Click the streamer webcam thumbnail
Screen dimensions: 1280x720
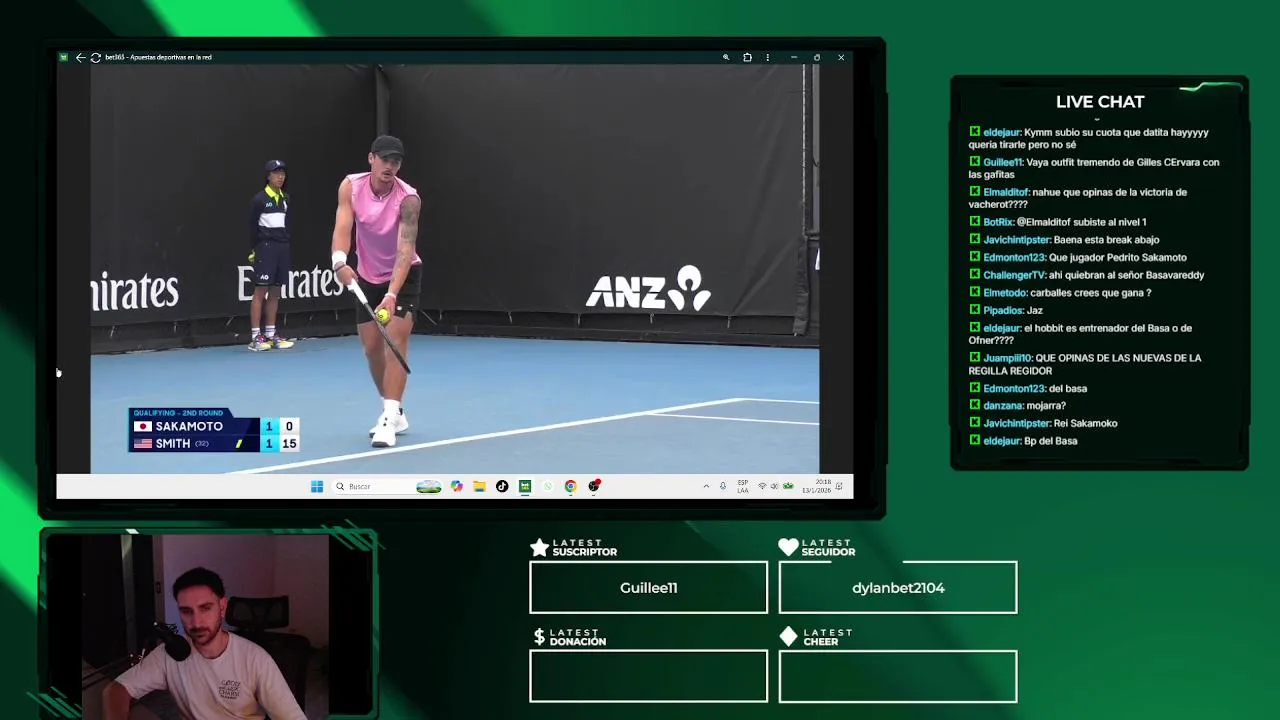pos(207,625)
